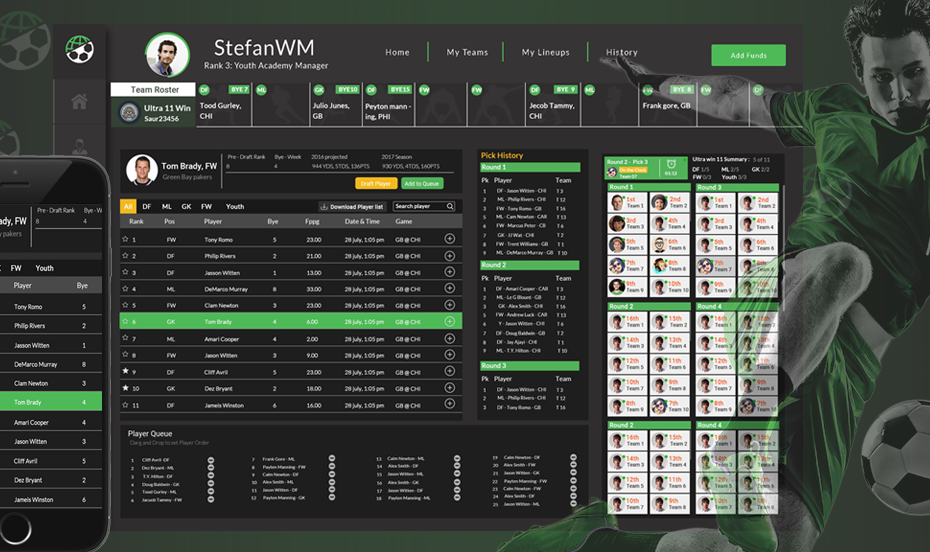Select Frank gore, GB roster slot
The width and height of the screenshot is (930, 552).
pos(667,105)
